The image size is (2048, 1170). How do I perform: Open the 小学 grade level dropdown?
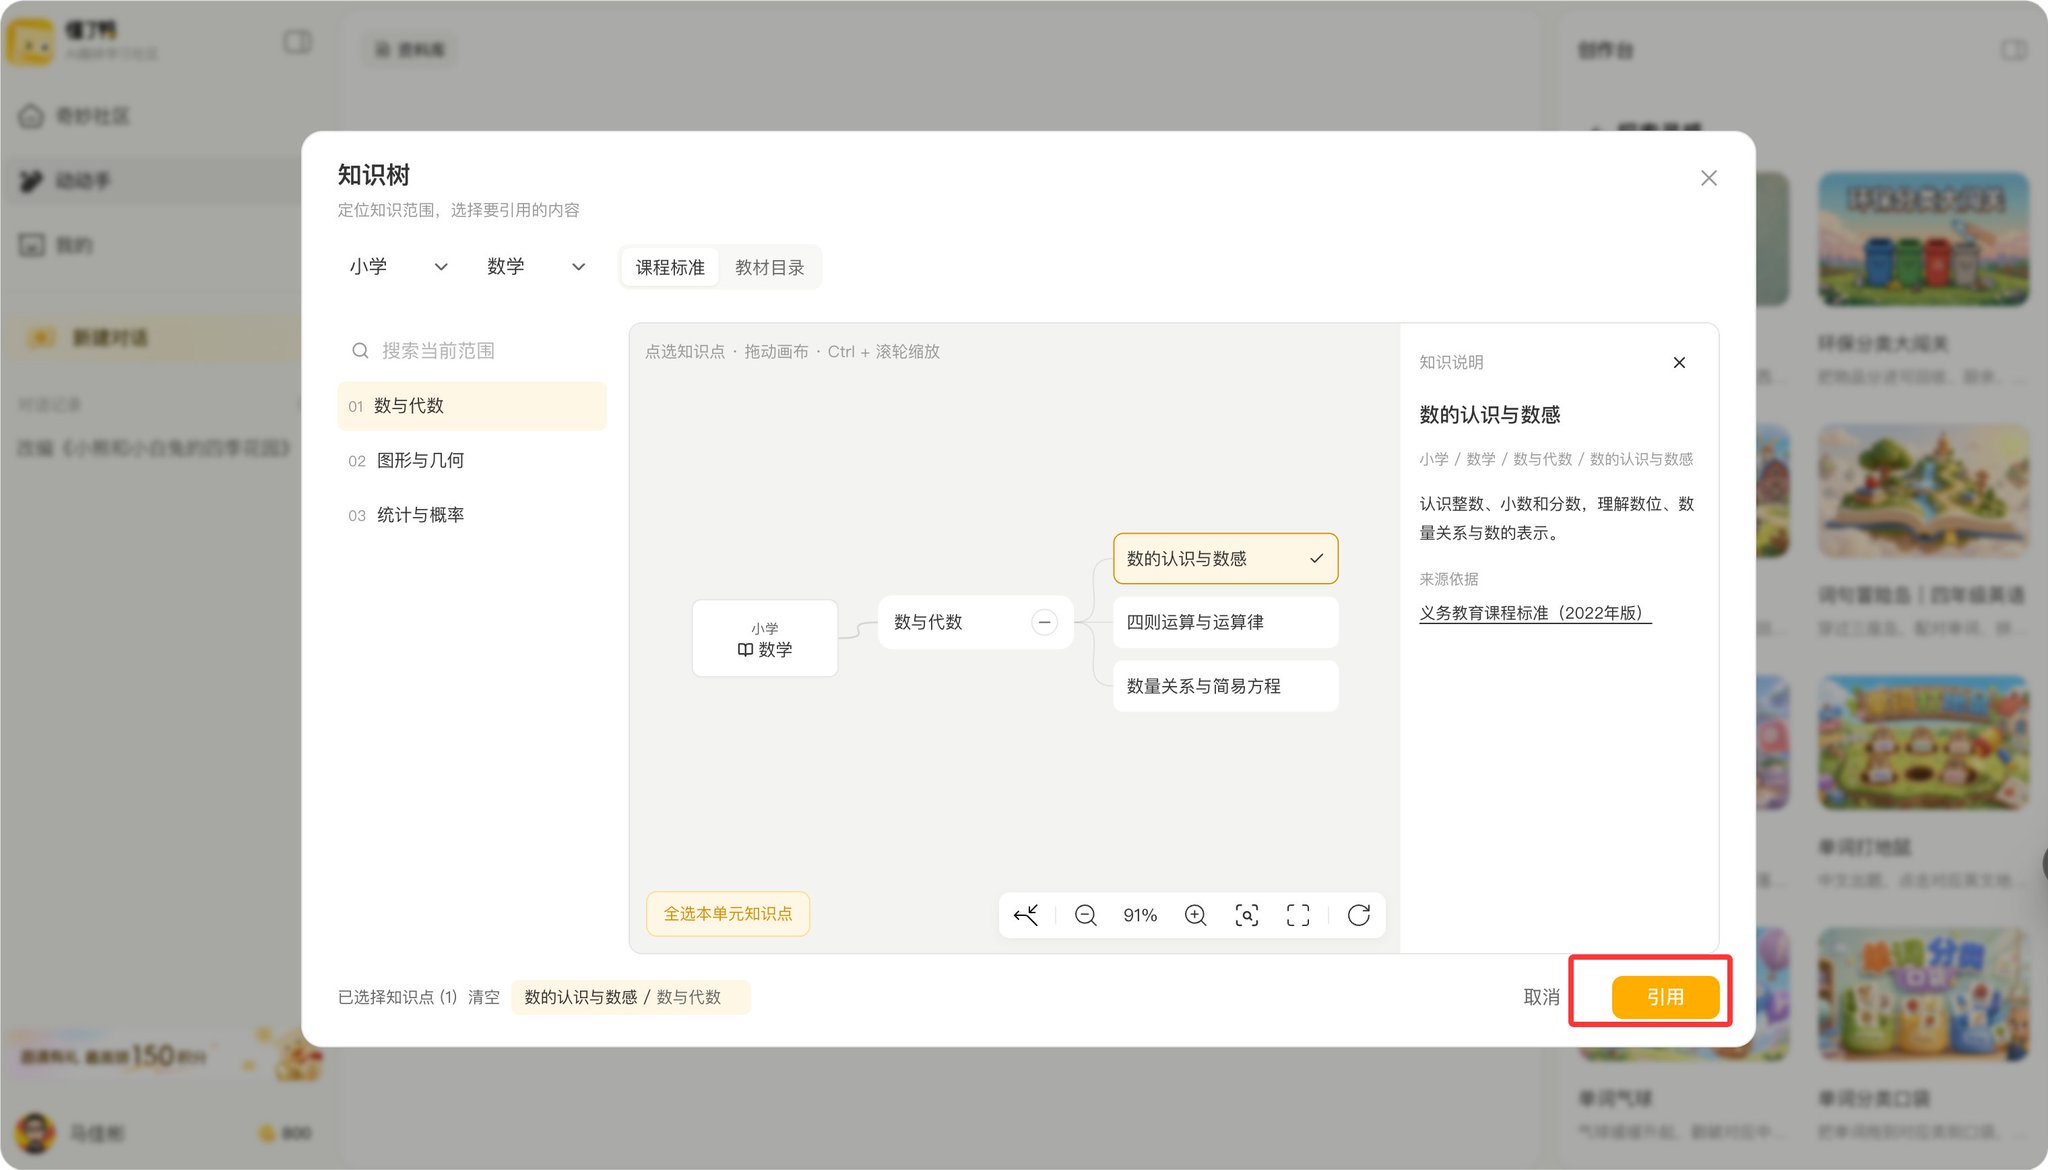coord(398,267)
